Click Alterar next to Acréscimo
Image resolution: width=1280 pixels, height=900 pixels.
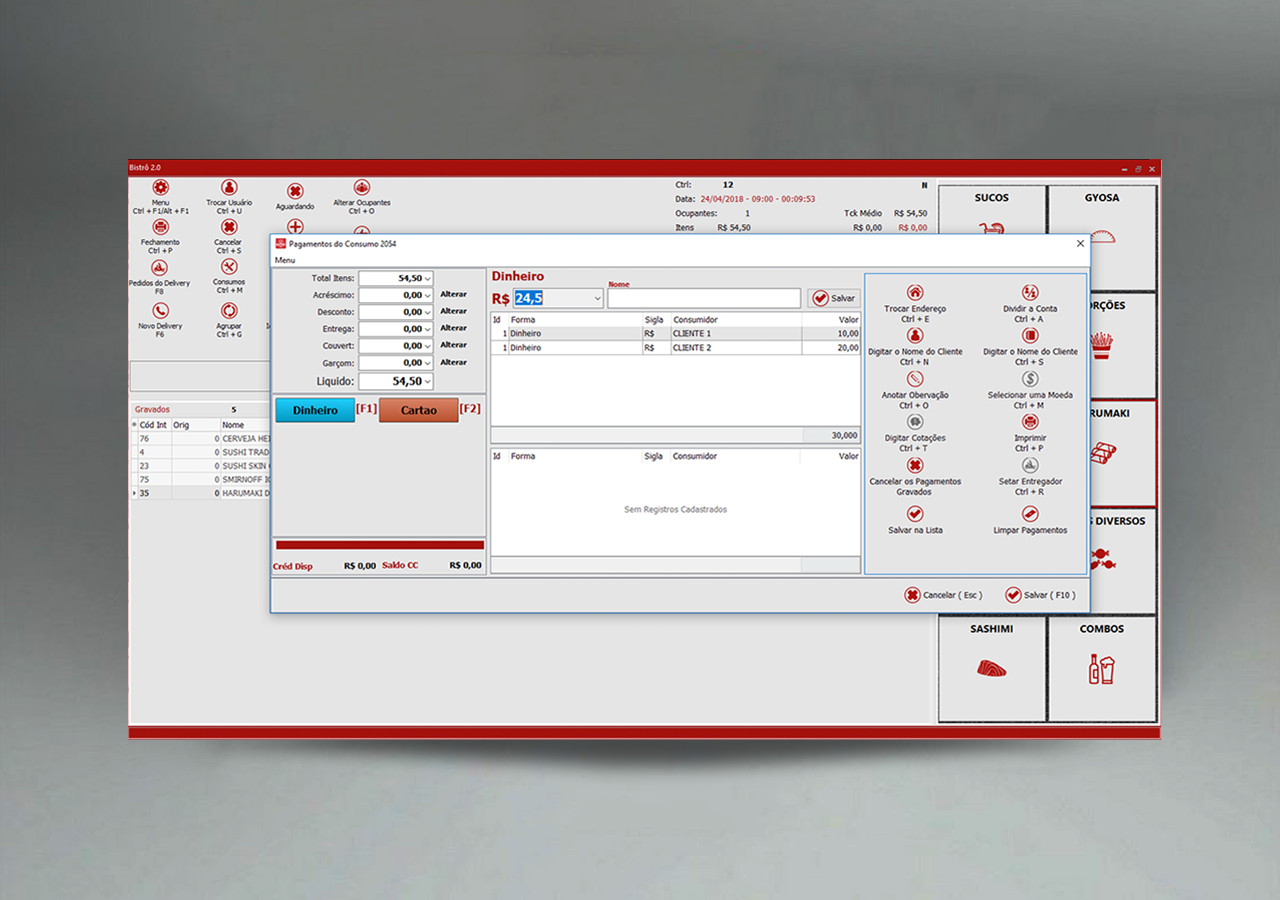pos(453,295)
